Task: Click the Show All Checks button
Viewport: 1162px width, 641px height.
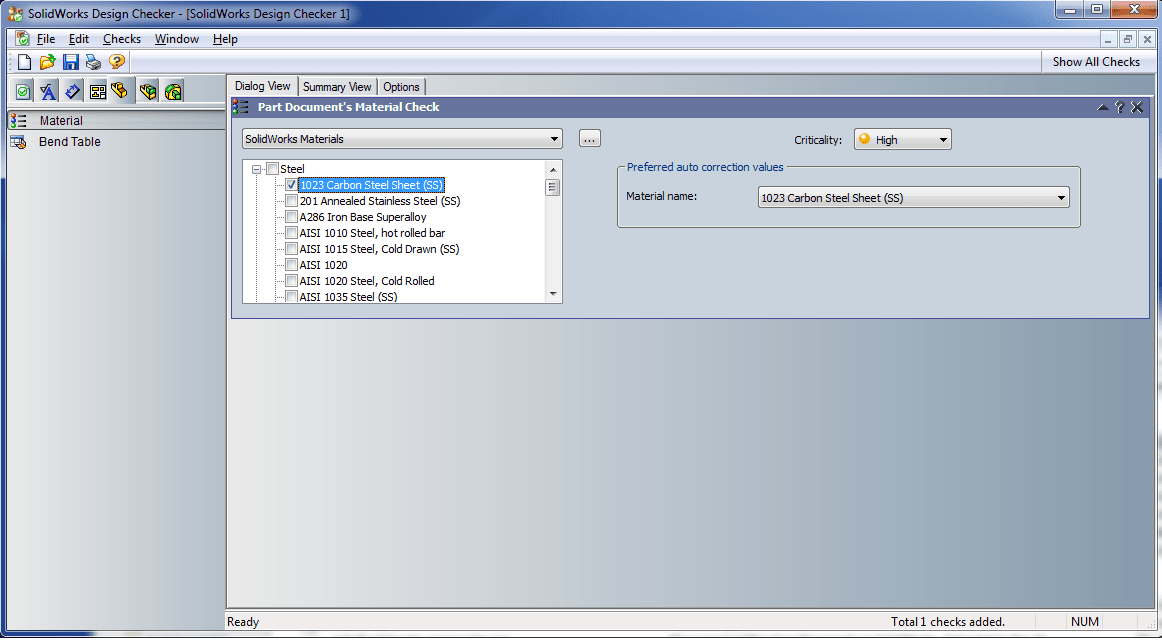Action: 1096,62
